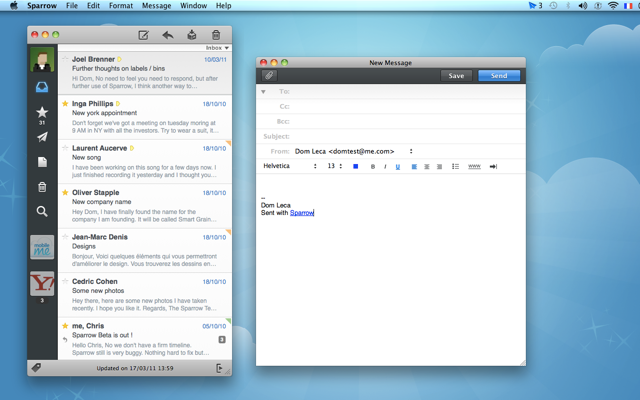Attach a file with paperclip icon
Screen dimensions: 640x400
coord(269,76)
